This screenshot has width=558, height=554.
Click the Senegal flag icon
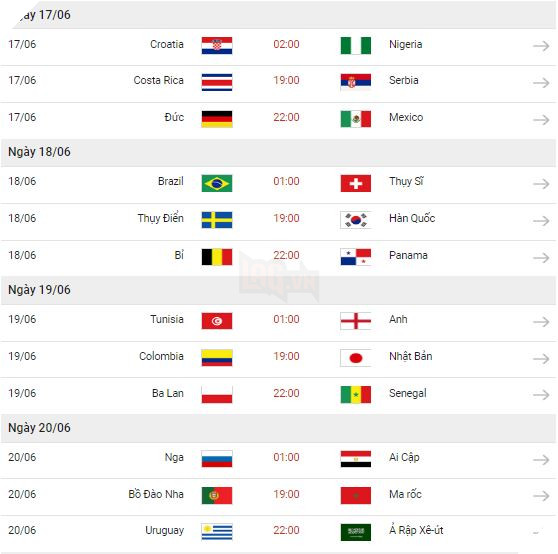click(356, 395)
